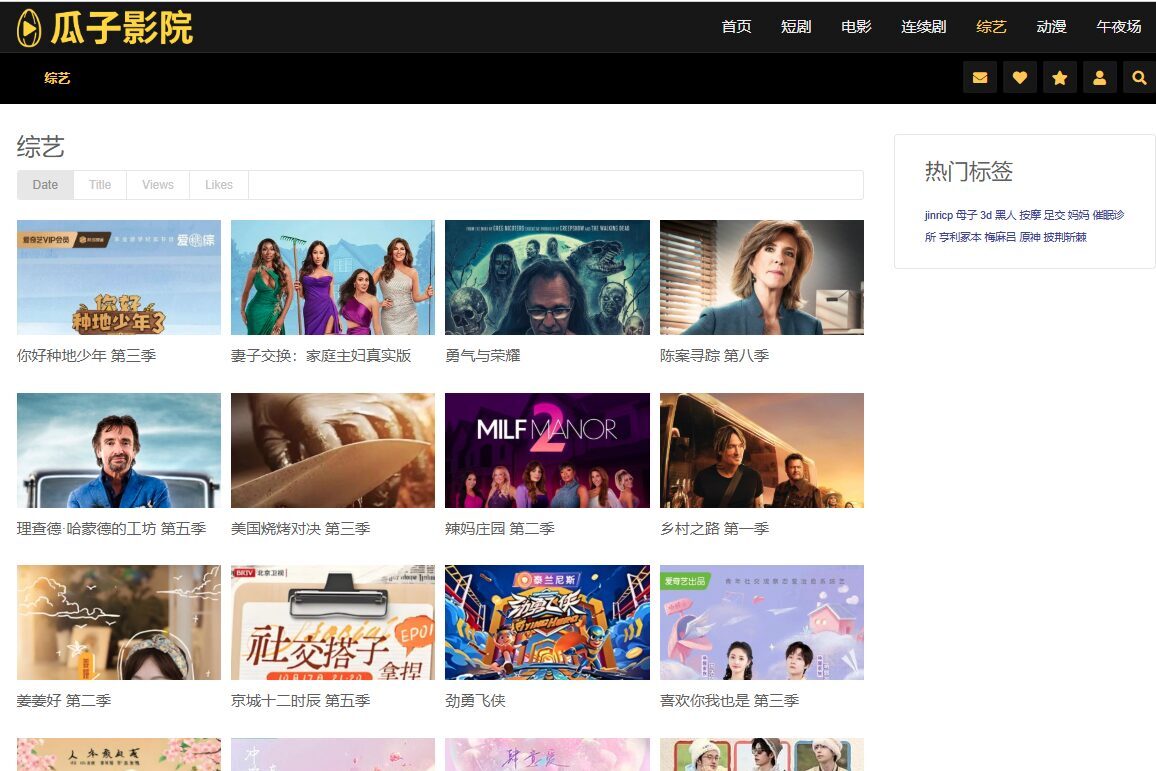
Task: Sort videos by Likes tab
Action: click(x=218, y=185)
